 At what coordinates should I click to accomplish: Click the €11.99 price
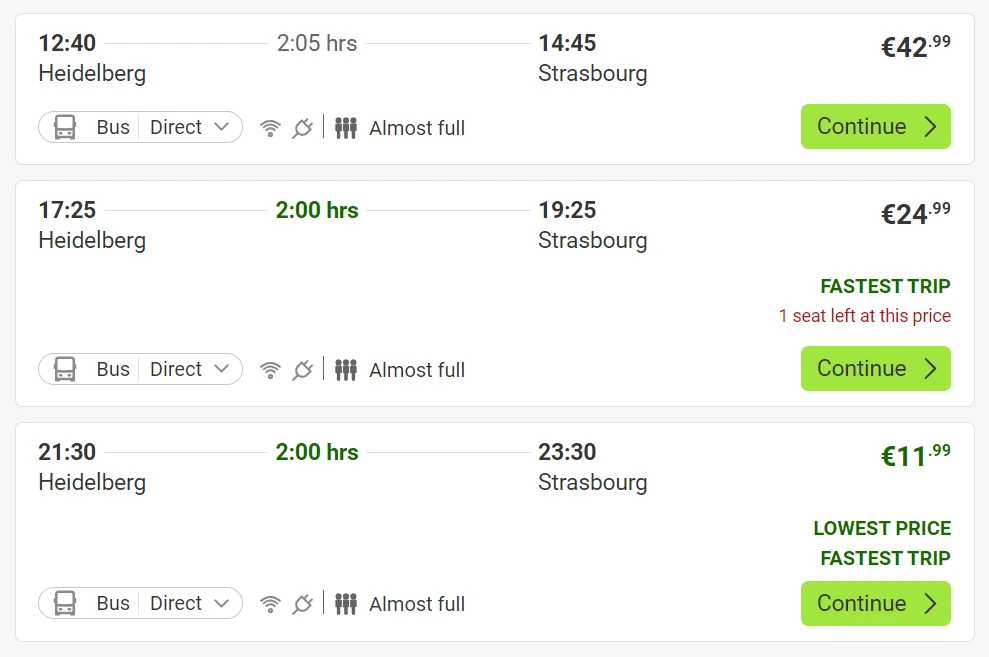[x=915, y=456]
